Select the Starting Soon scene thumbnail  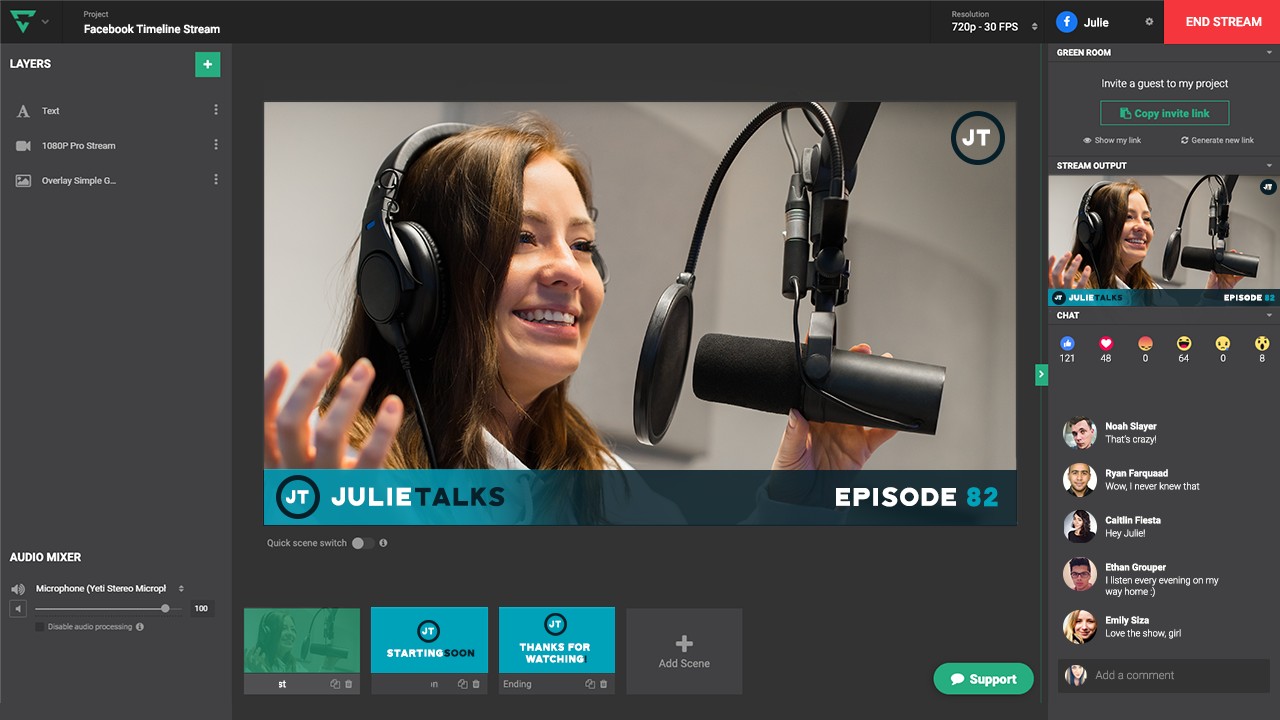coord(428,640)
